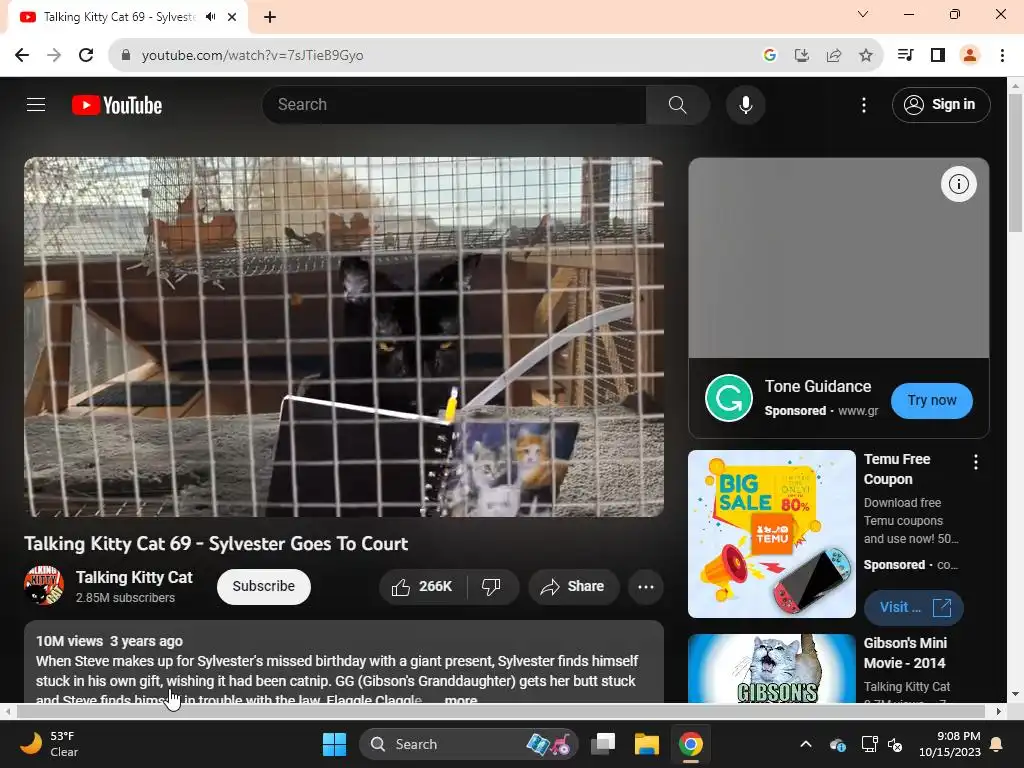This screenshot has width=1024, height=768.
Task: Open Talking Kitty Cat channel avatar
Action: pos(44,586)
